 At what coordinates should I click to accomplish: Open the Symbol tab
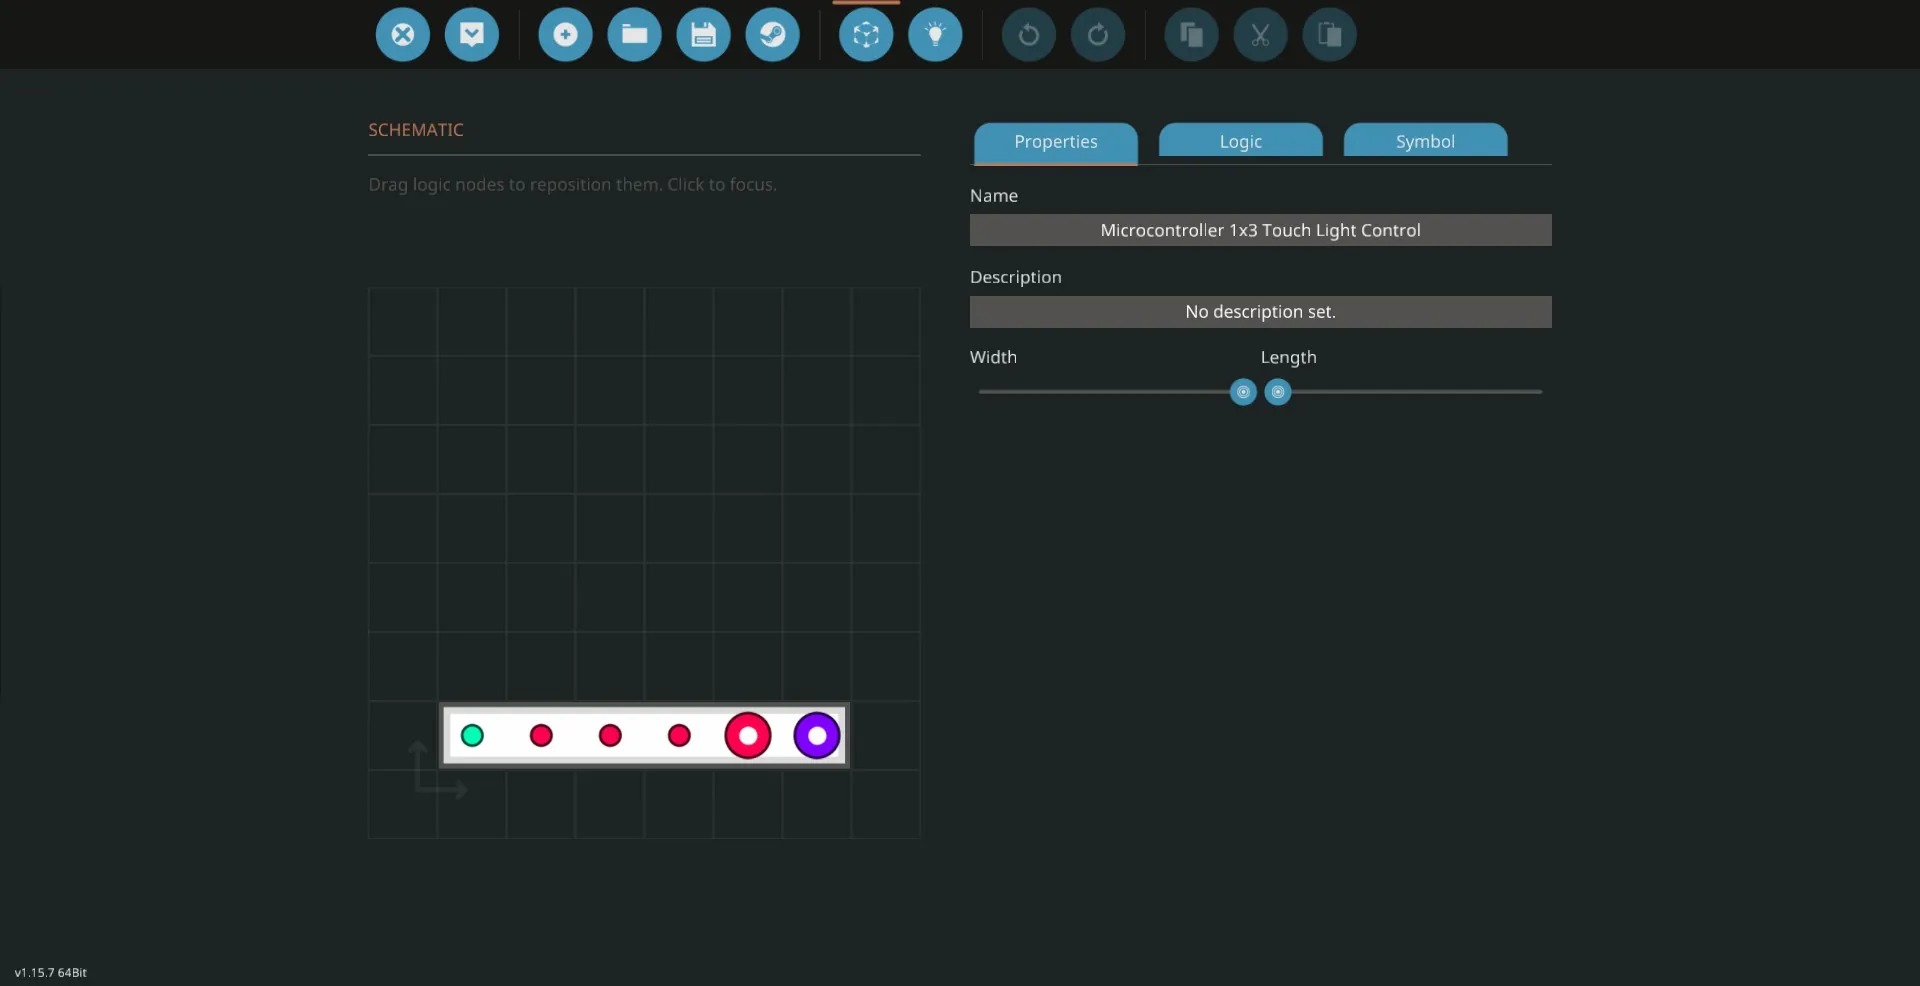click(1425, 142)
